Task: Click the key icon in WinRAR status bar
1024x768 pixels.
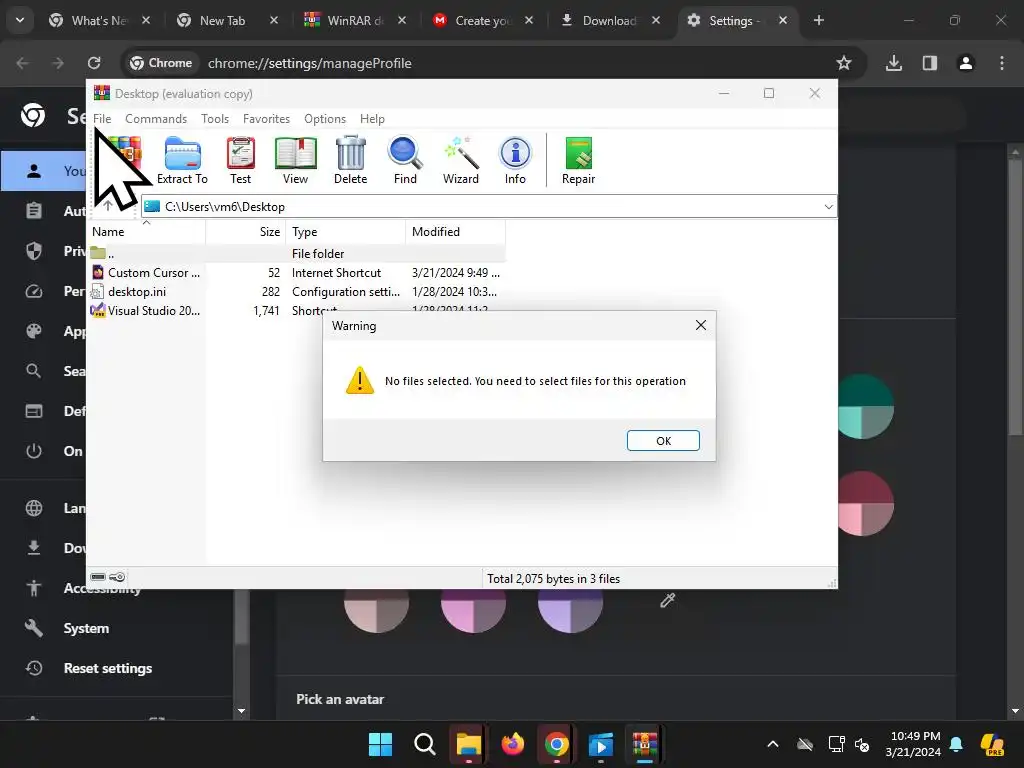Action: [x=118, y=577]
